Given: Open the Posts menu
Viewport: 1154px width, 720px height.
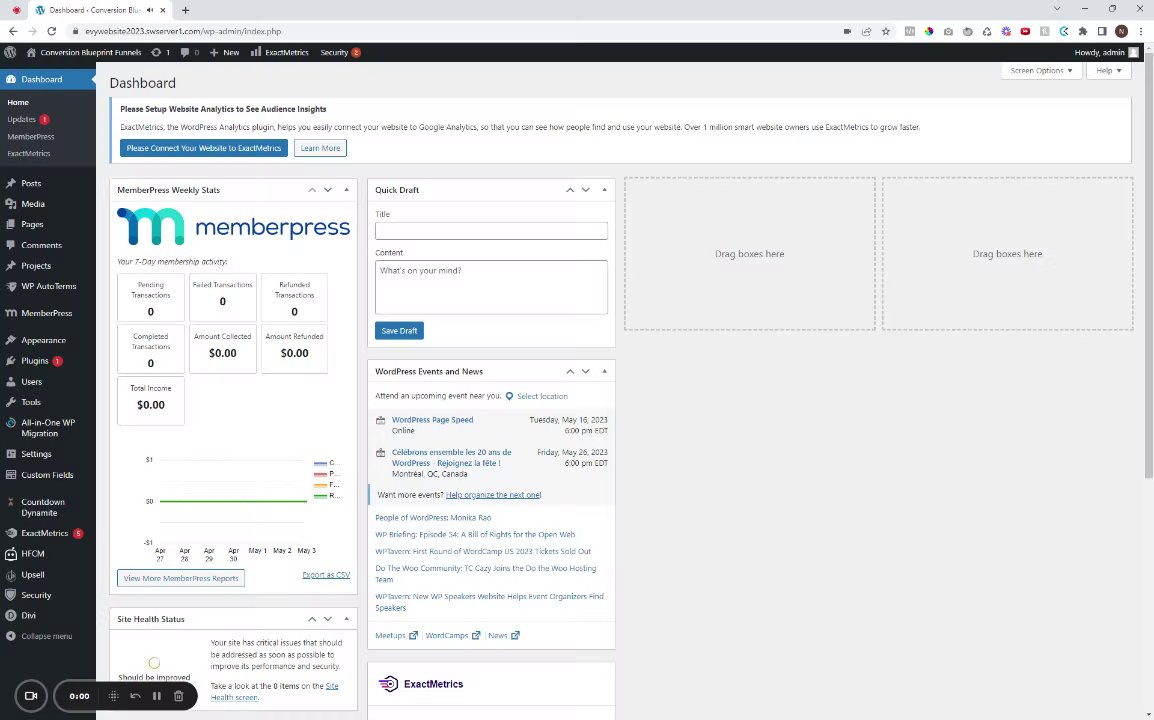Looking at the screenshot, I should coord(31,183).
